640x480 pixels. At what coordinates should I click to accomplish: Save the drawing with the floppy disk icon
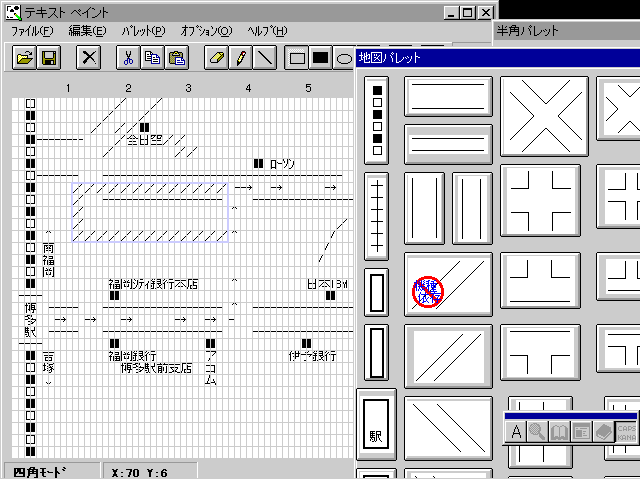(49, 58)
